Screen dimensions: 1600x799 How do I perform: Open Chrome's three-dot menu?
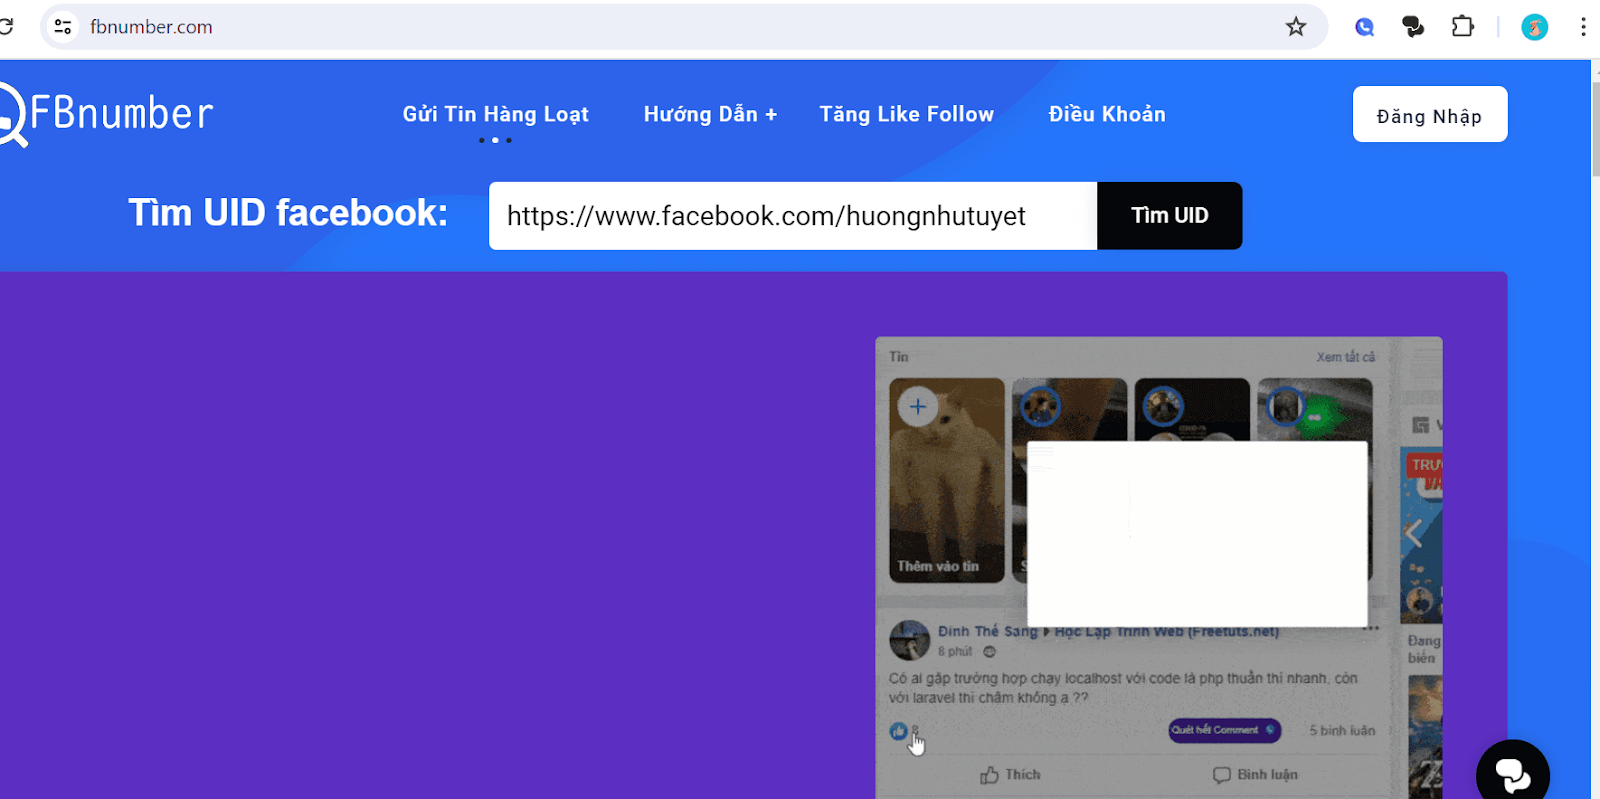pyautogui.click(x=1583, y=27)
